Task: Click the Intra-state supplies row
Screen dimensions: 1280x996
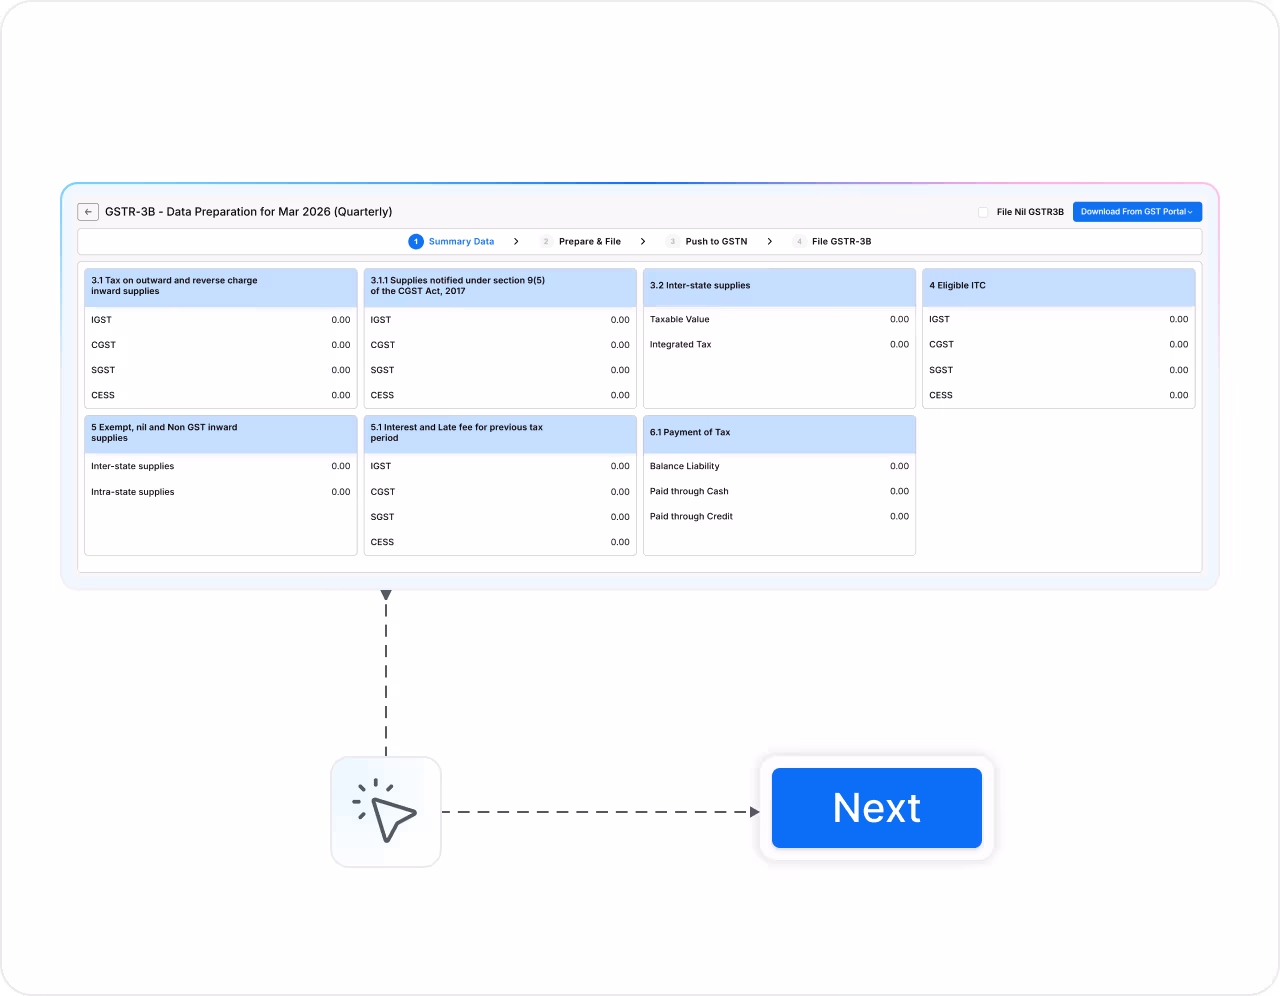Action: [x=221, y=492]
